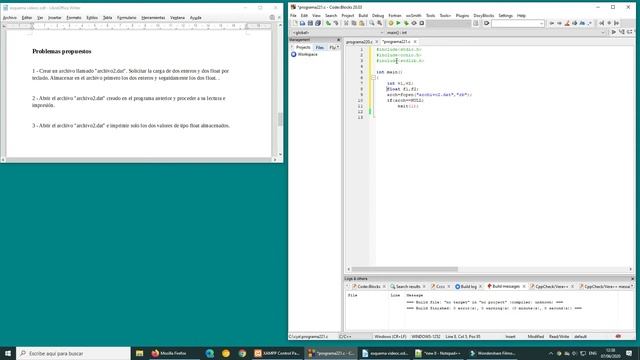This screenshot has width=640, height=360.
Task: Close the Logs & others panel
Action: 632,279
